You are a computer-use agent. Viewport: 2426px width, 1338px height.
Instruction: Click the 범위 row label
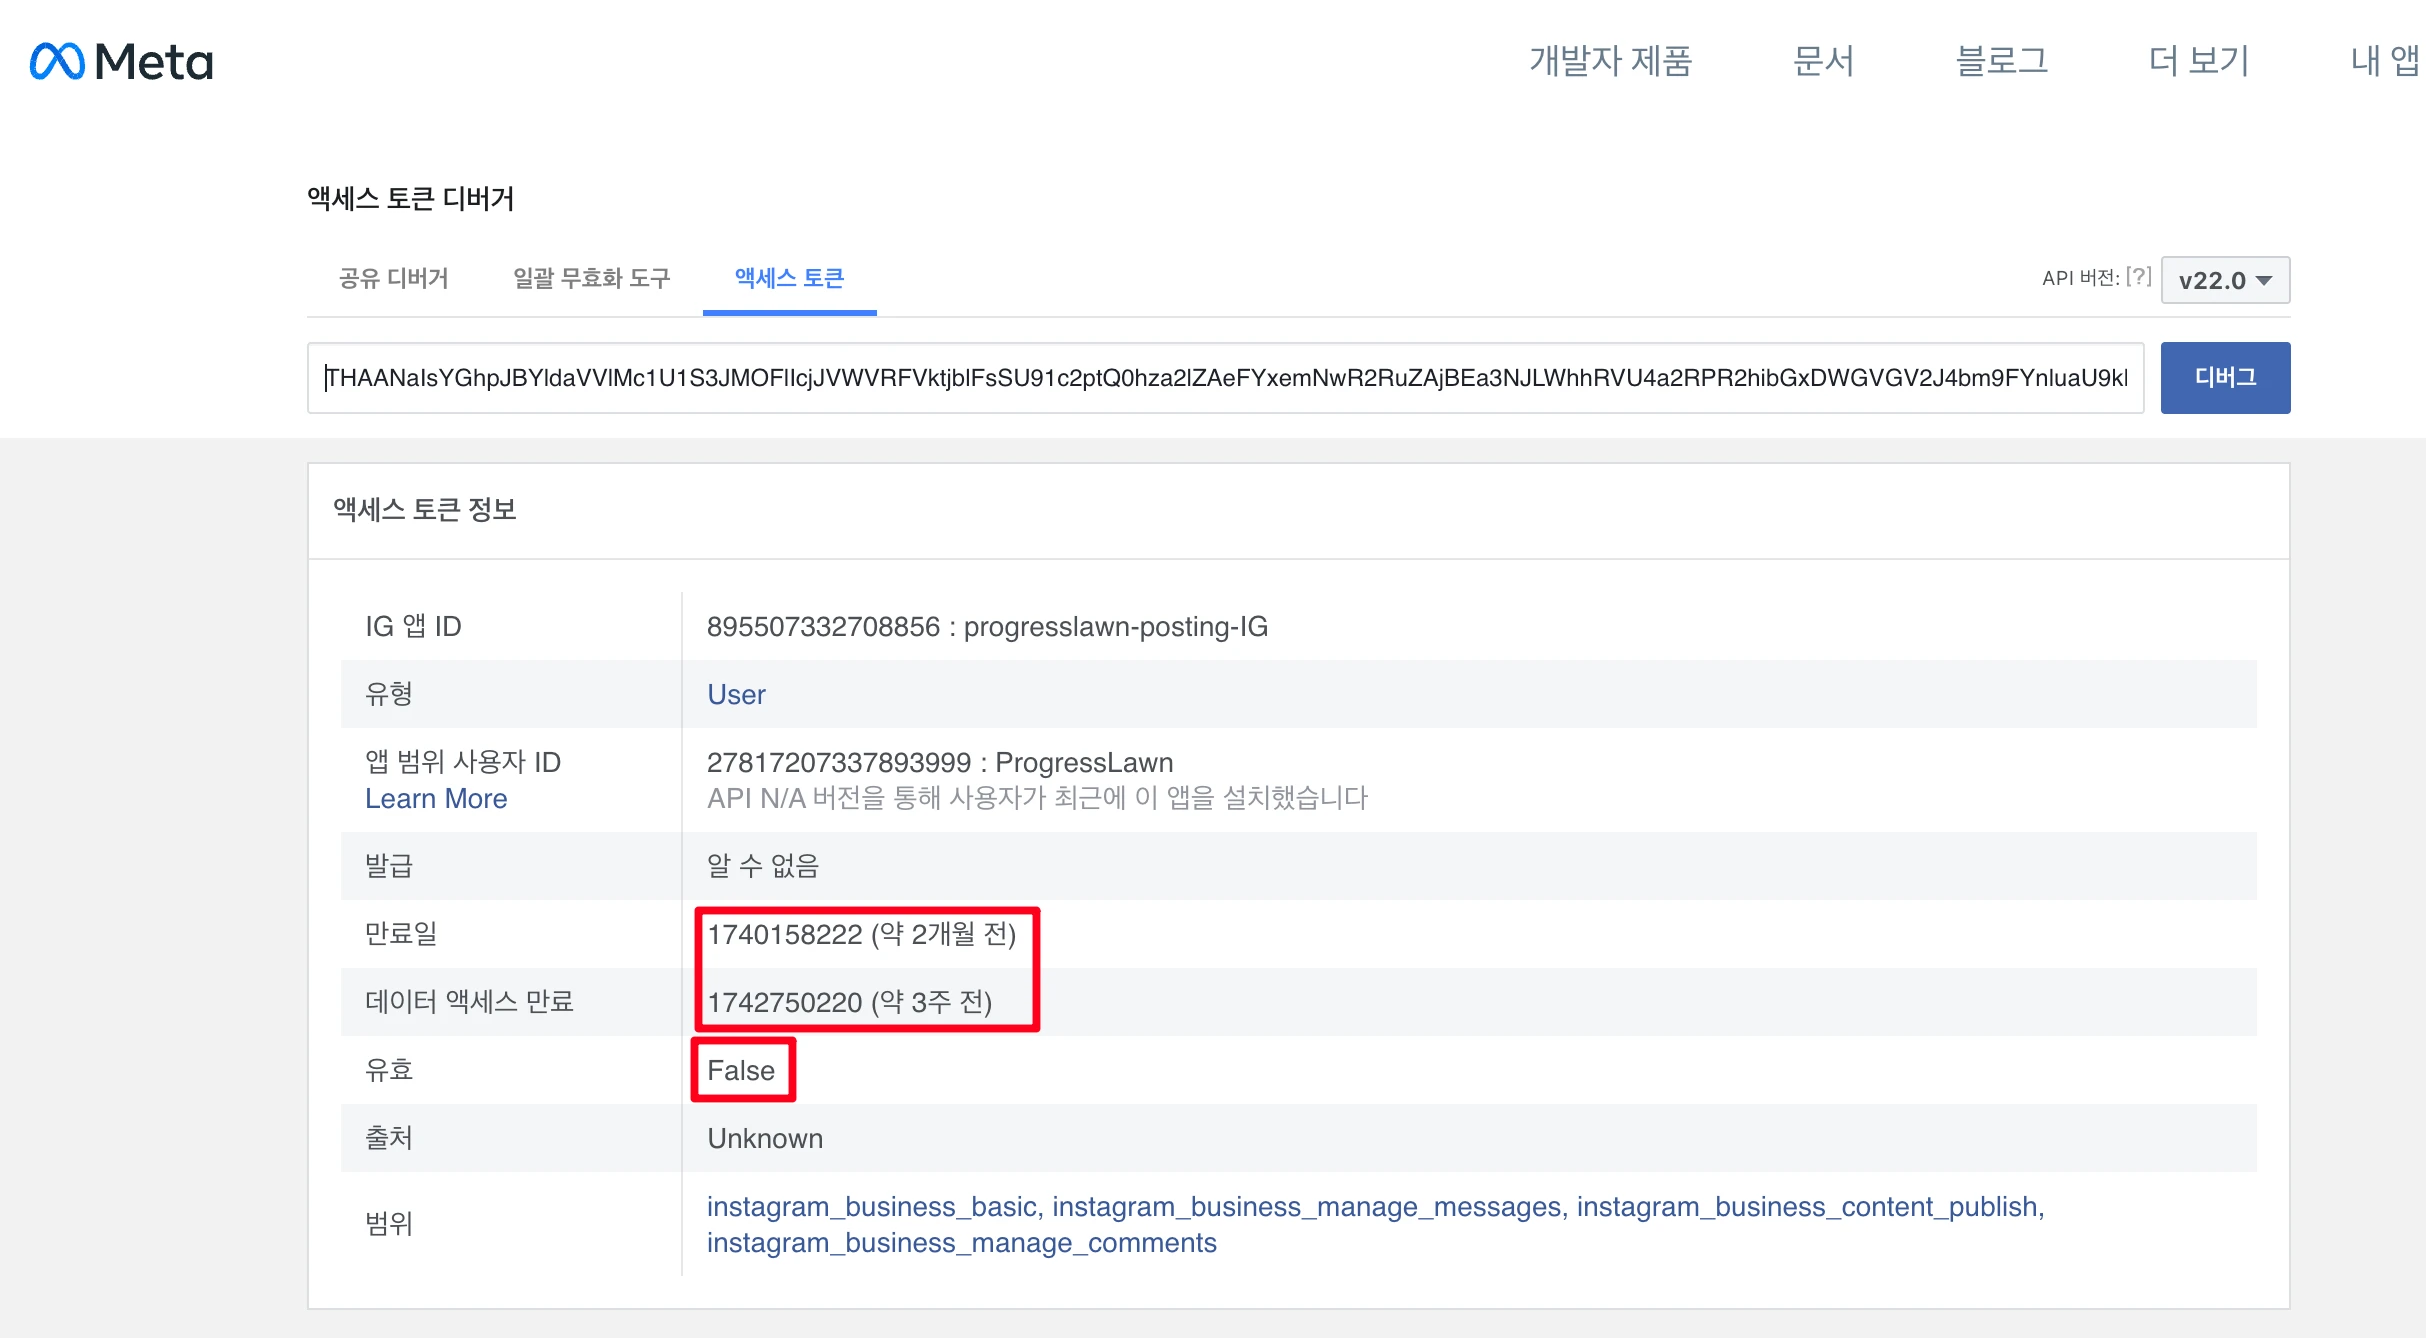tap(389, 1223)
